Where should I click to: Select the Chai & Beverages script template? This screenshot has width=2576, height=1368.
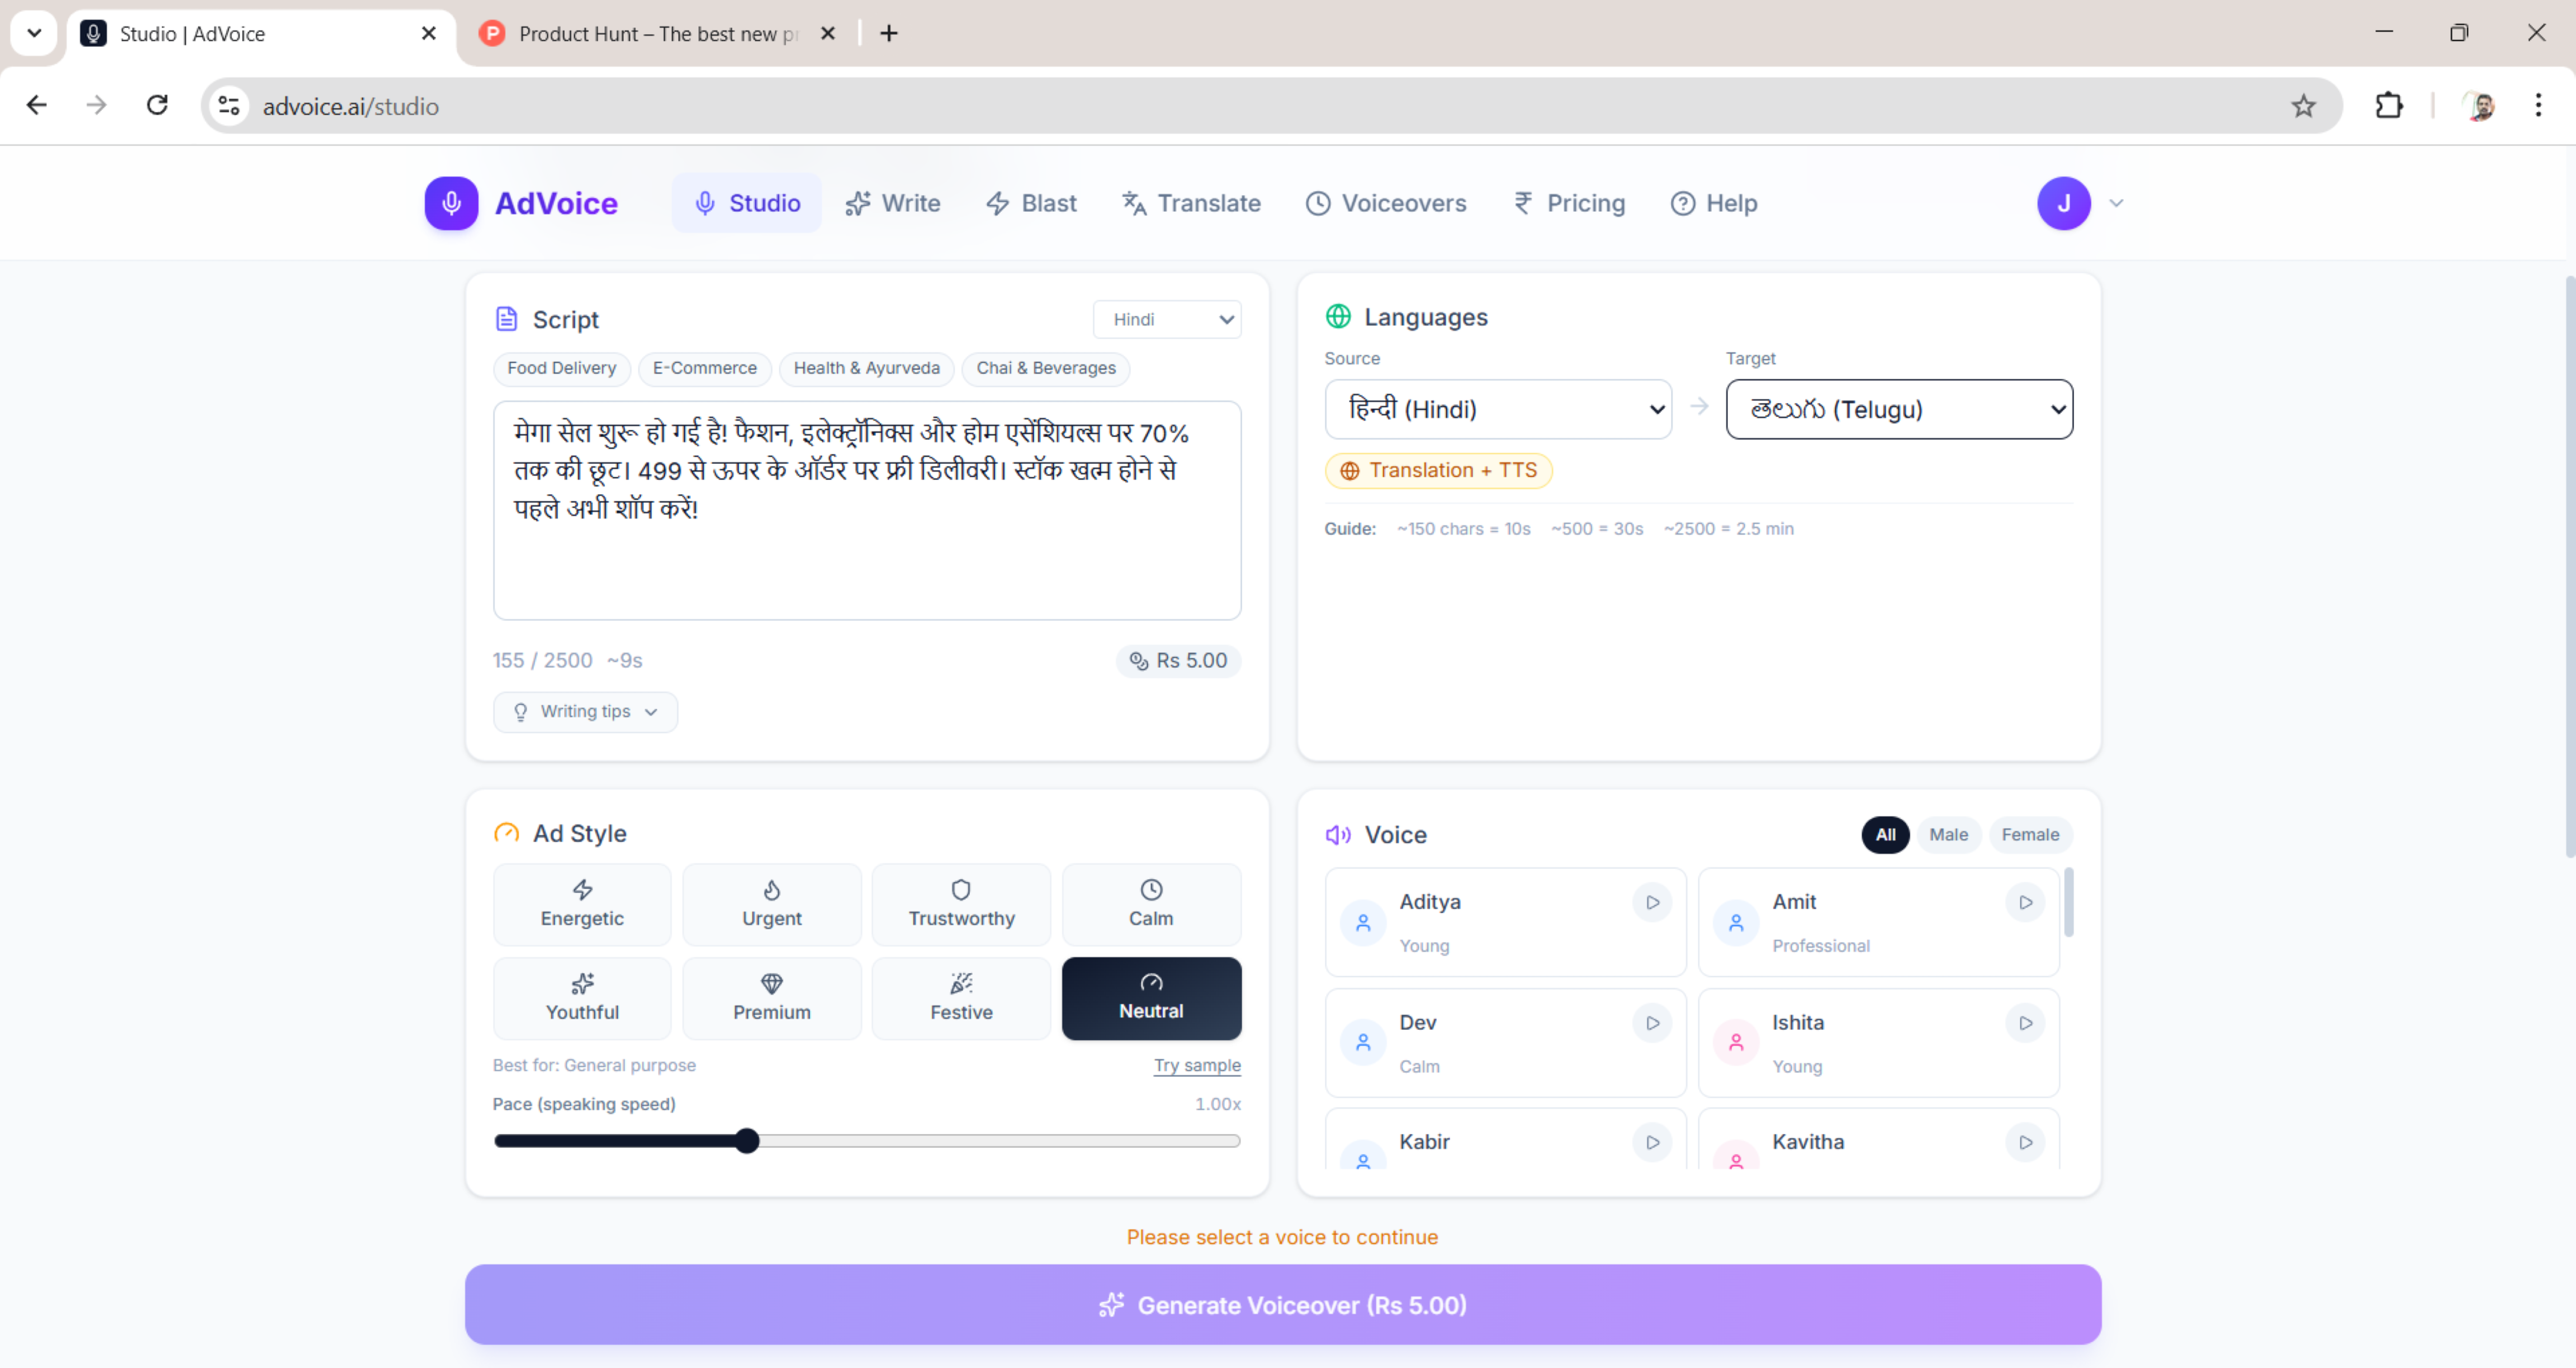pos(1046,368)
